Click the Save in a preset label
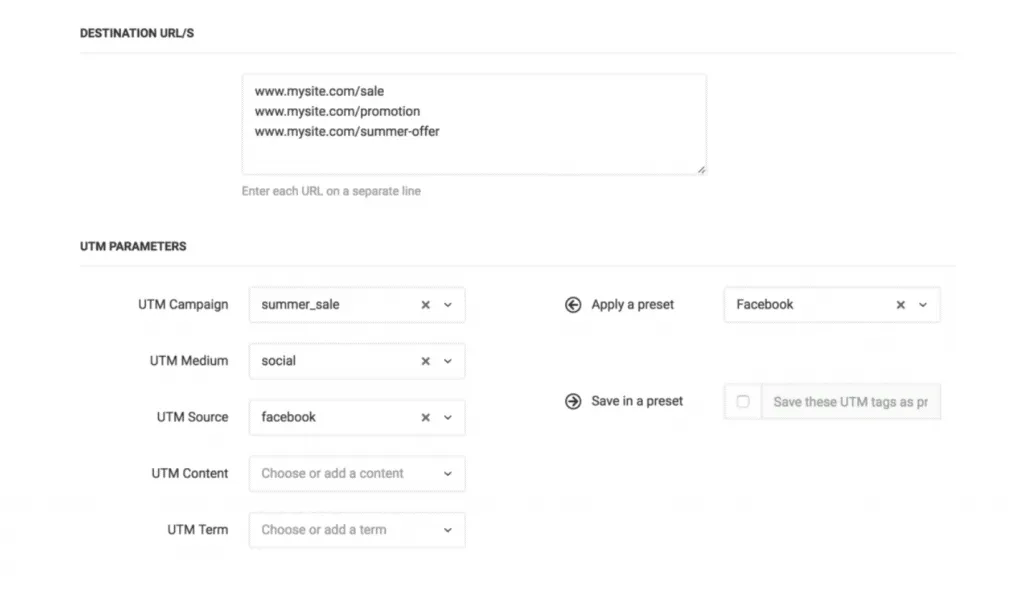The width and height of the screenshot is (1024, 589). click(637, 401)
